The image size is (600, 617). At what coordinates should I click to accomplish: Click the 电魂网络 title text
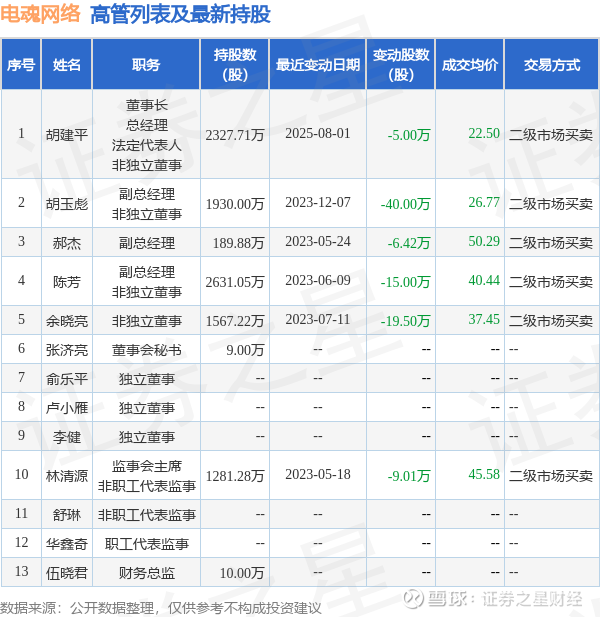coord(40,14)
